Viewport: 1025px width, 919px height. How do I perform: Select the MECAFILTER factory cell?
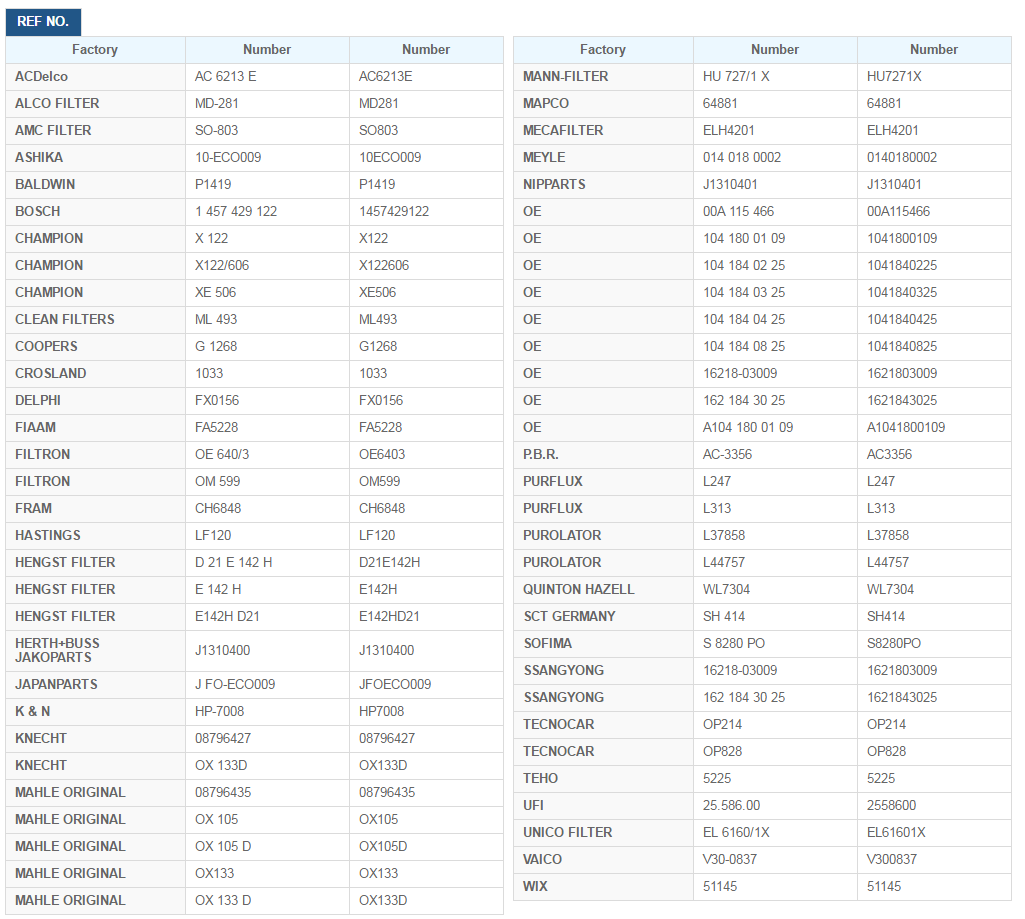603,131
